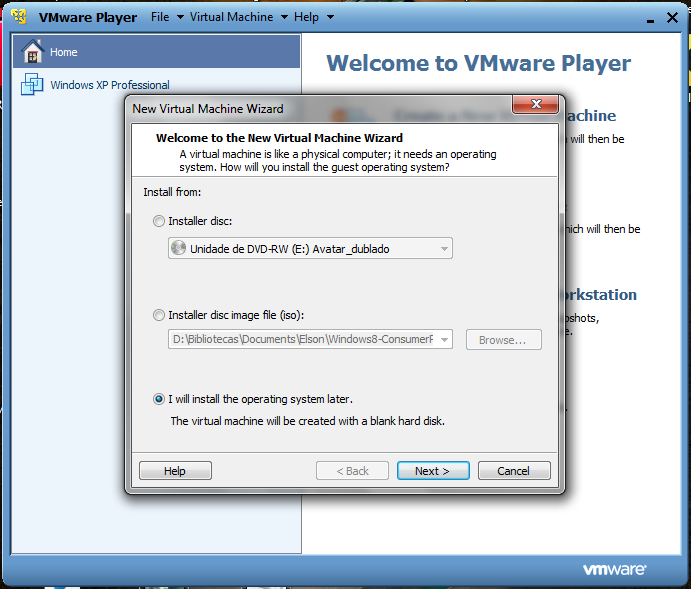Select Installer disc image file (iso) option
The width and height of the screenshot is (691, 589).
(x=159, y=315)
